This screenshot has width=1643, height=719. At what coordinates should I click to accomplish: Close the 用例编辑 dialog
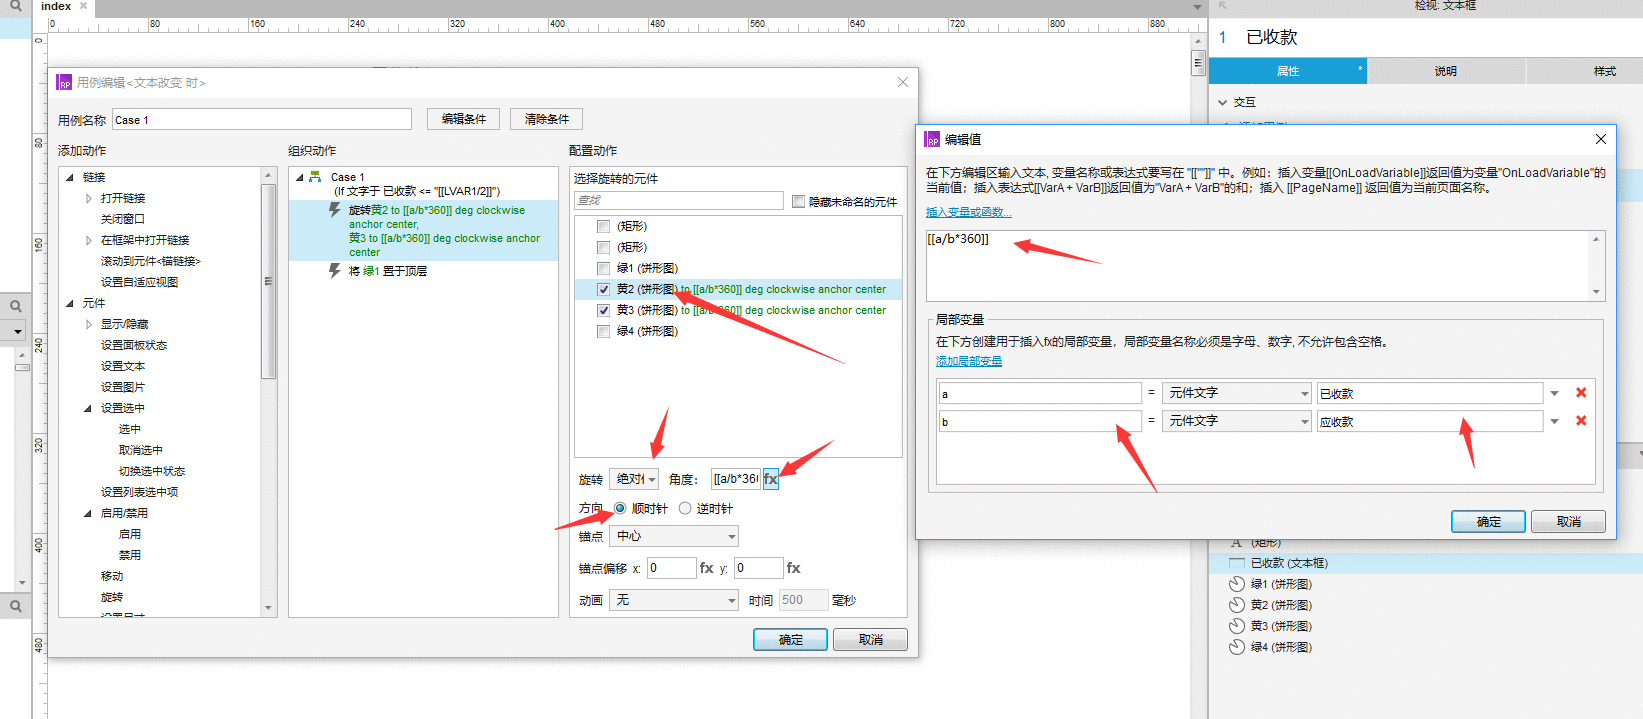[903, 82]
